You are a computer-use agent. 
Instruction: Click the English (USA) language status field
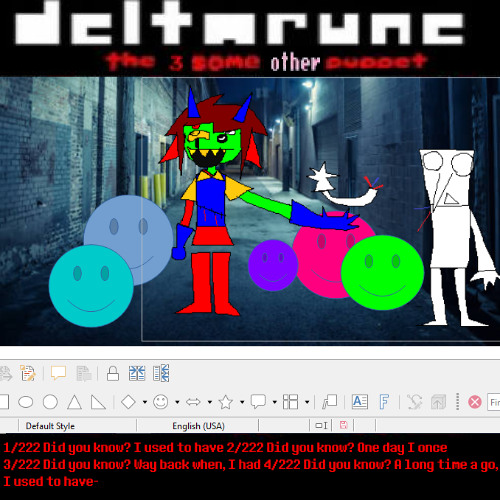click(x=198, y=426)
